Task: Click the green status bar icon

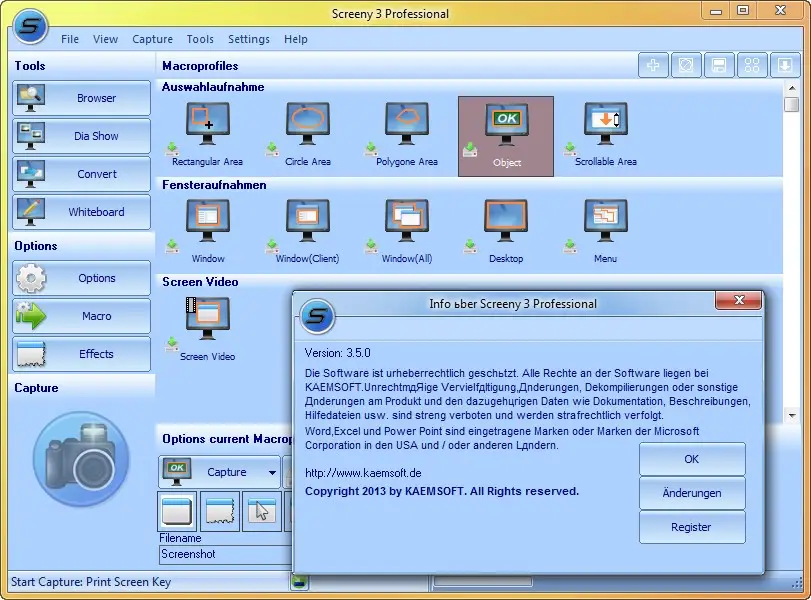Action: pos(300,582)
